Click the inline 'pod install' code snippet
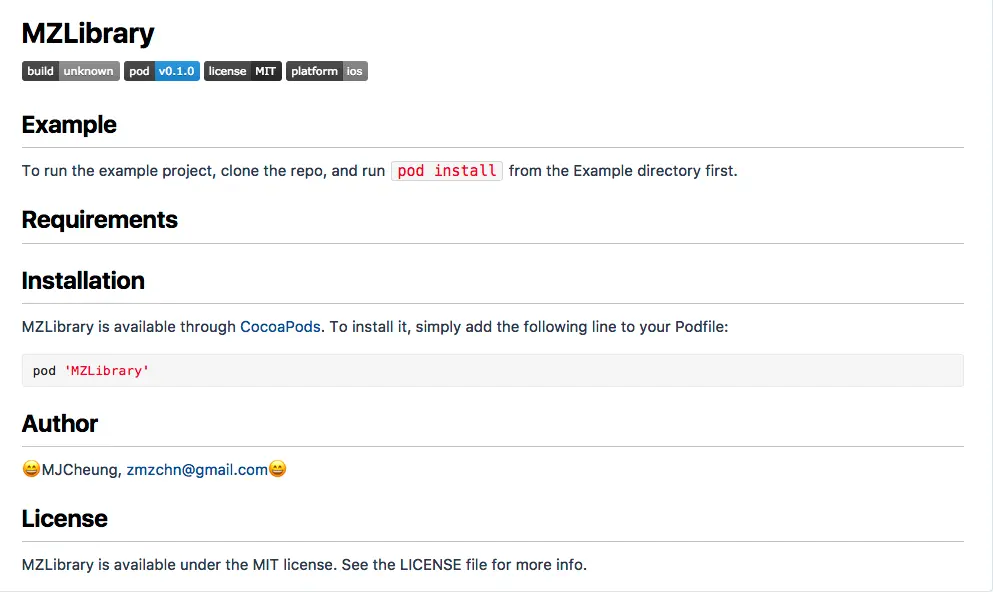The image size is (993, 592). pyautogui.click(x=446, y=171)
